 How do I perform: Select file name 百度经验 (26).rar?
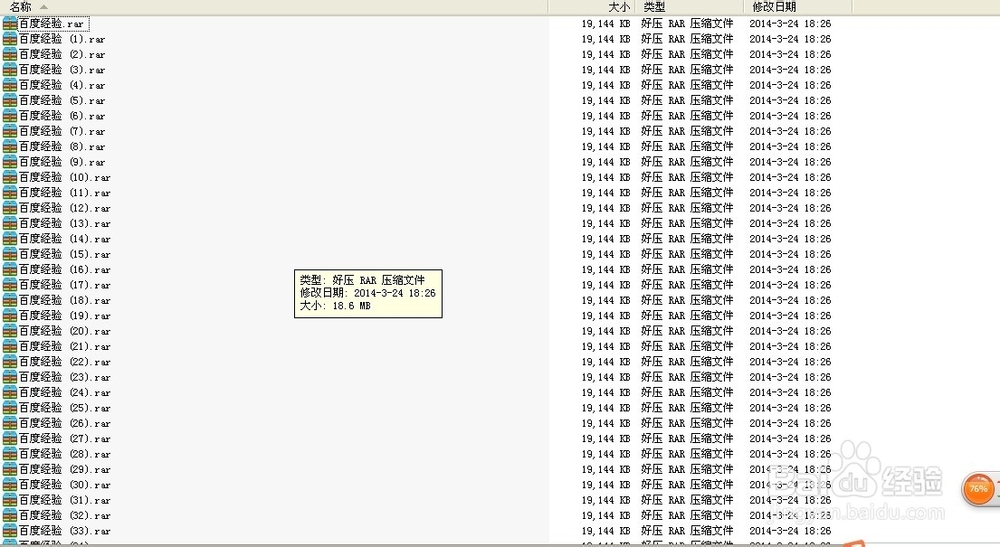point(64,423)
